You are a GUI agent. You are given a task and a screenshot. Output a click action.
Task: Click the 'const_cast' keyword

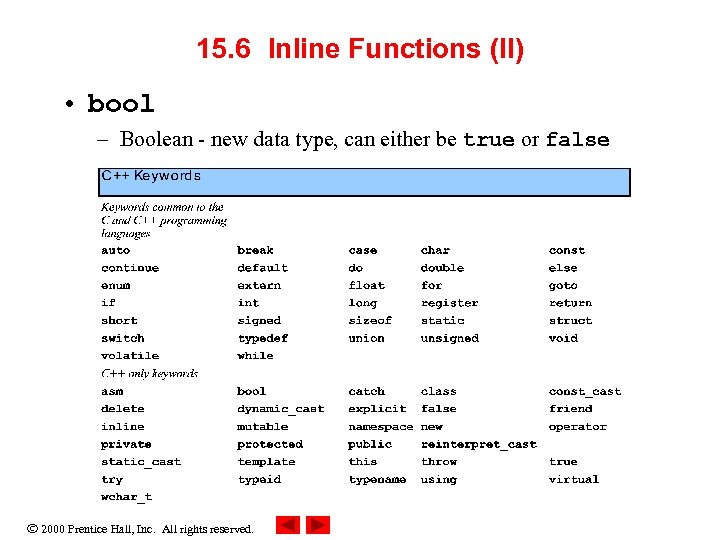point(585,392)
